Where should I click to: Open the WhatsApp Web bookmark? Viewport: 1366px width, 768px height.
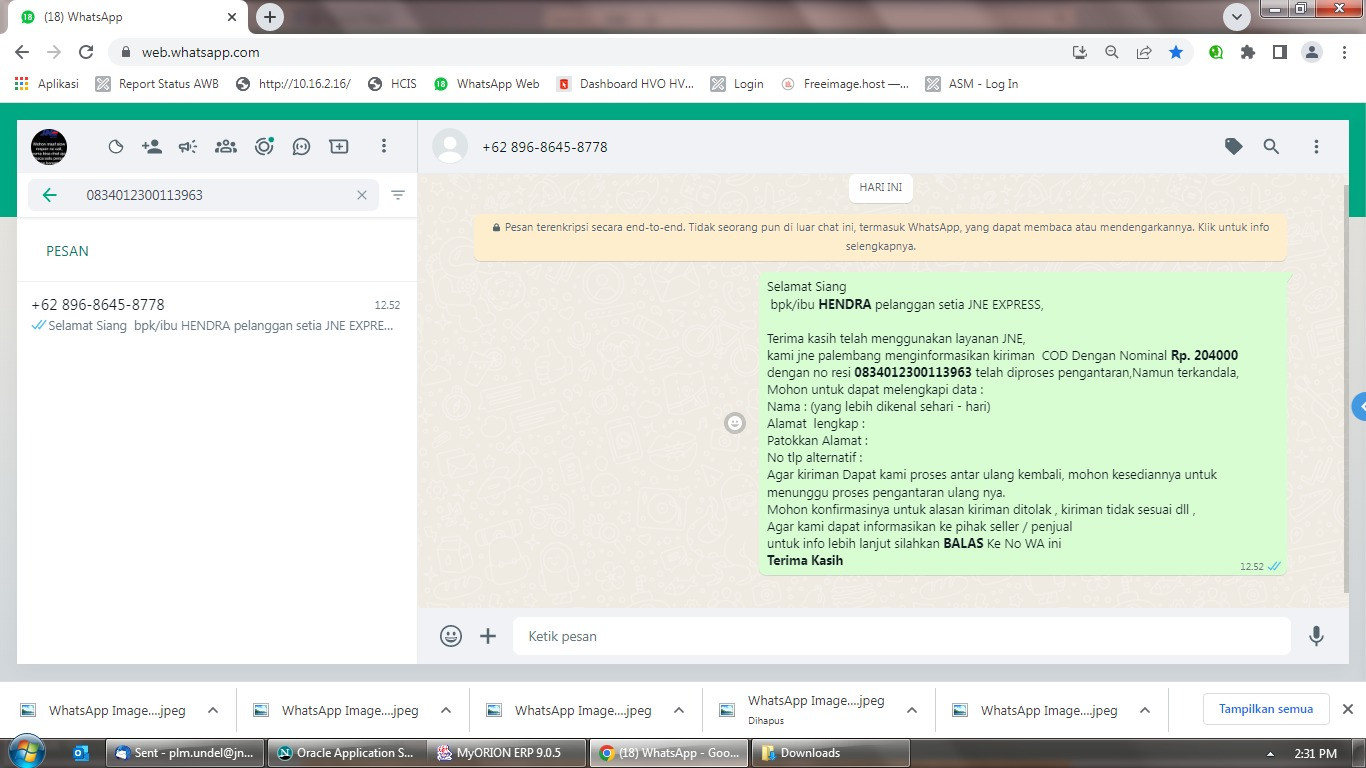coord(487,84)
